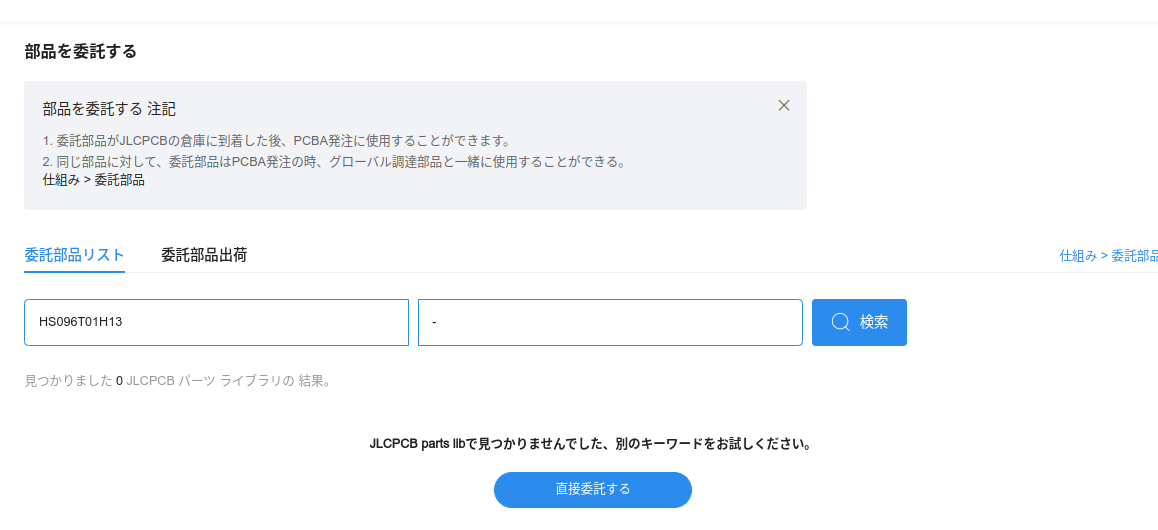Open the 仕組み > 委託部品 link inside the notice box
The width and height of the screenshot is (1158, 530).
[x=94, y=180]
